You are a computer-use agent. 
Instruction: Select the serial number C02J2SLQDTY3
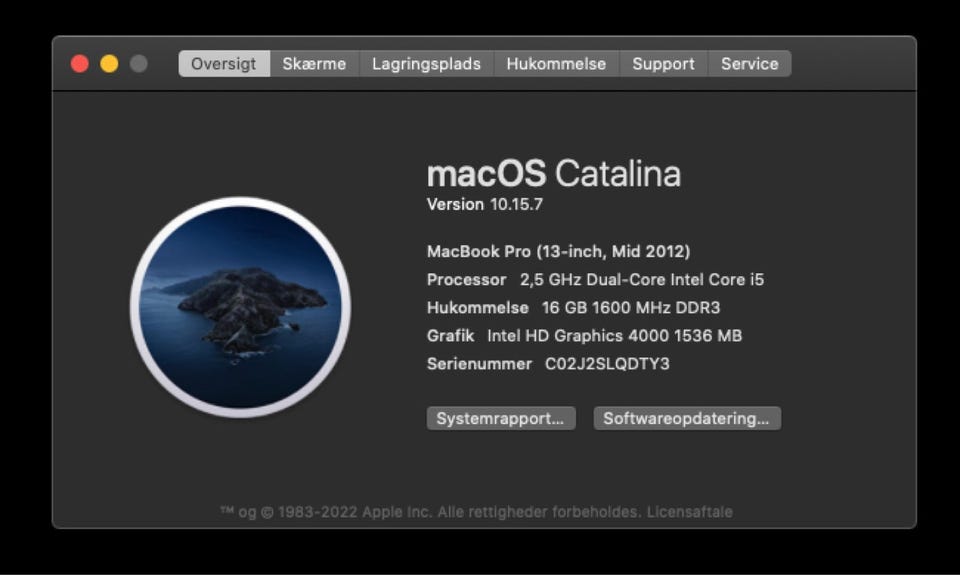(x=607, y=364)
